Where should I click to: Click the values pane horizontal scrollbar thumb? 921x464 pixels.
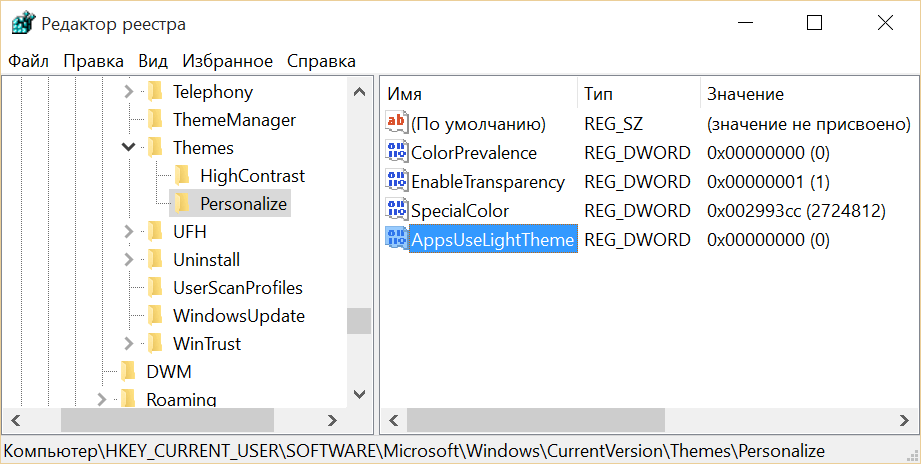536,420
